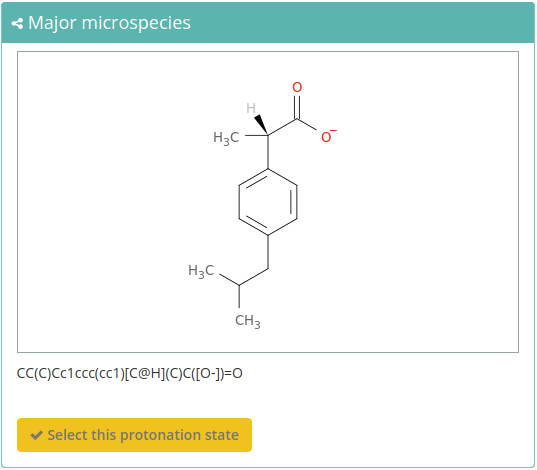
Task: Click the benzene ring in the structure
Action: 268,202
